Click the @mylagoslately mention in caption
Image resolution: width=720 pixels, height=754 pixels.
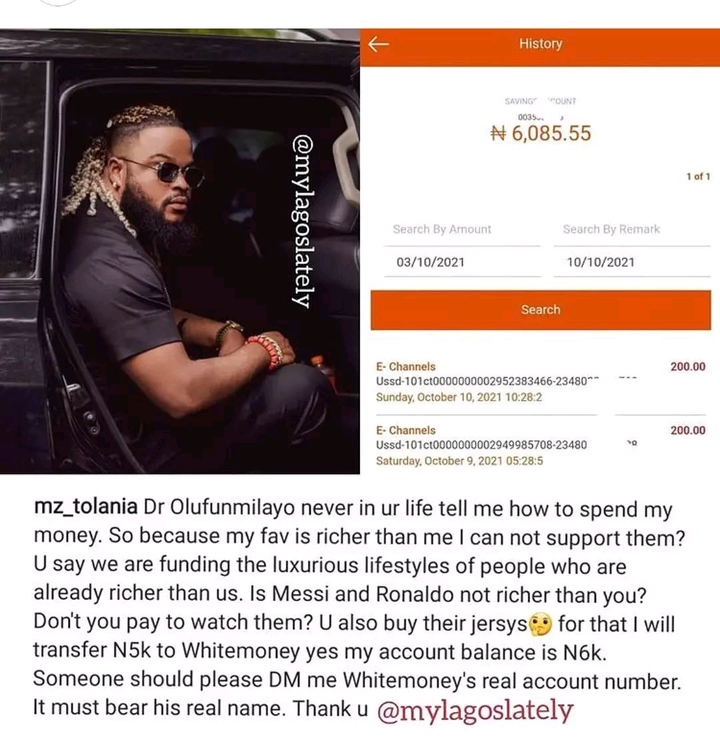tap(475, 710)
